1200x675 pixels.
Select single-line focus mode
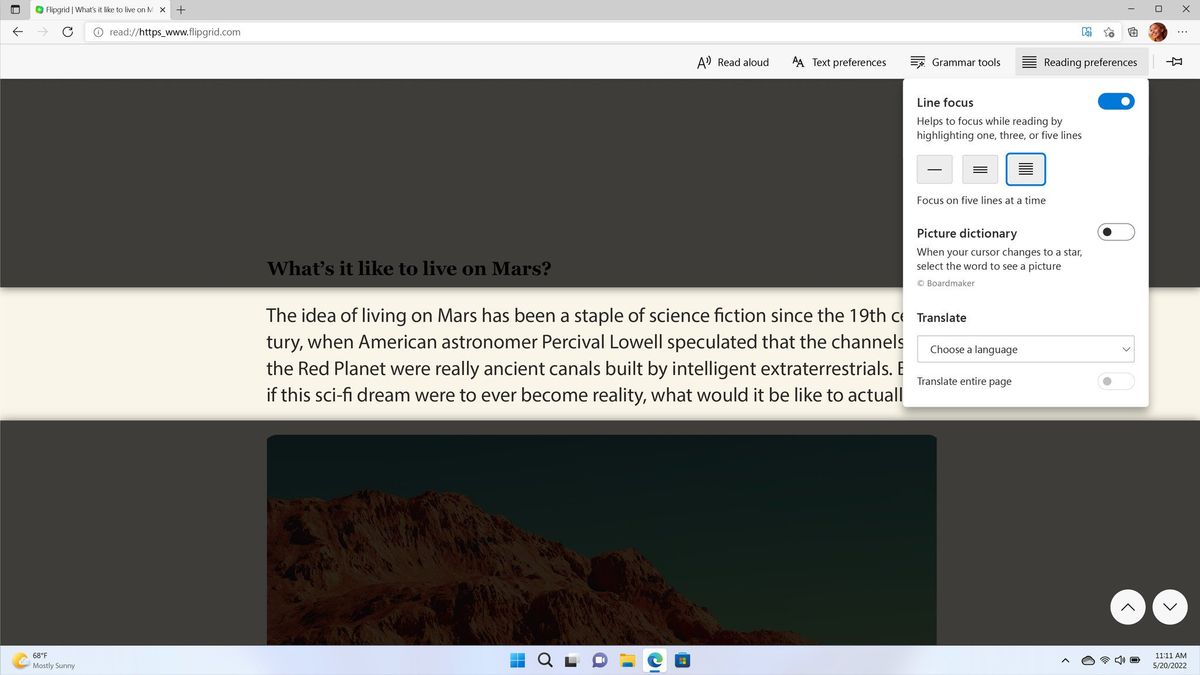[x=934, y=169]
